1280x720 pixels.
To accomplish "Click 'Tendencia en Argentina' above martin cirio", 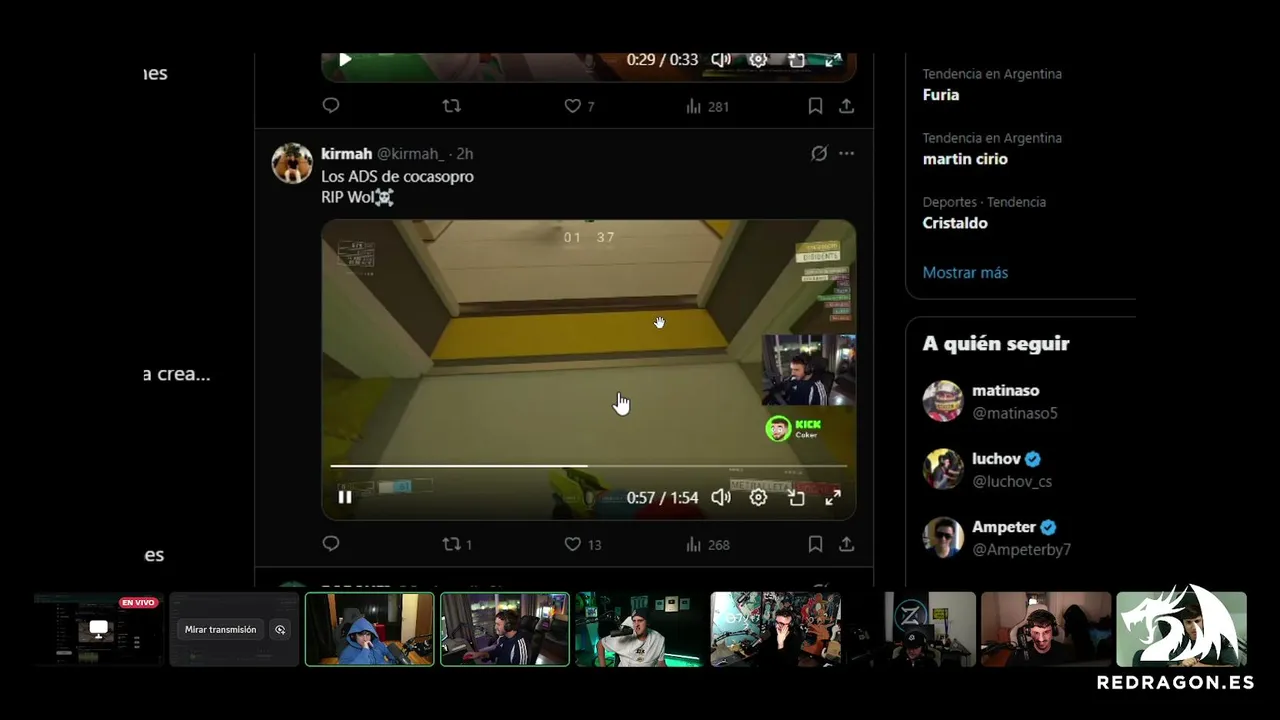I will pos(992,138).
